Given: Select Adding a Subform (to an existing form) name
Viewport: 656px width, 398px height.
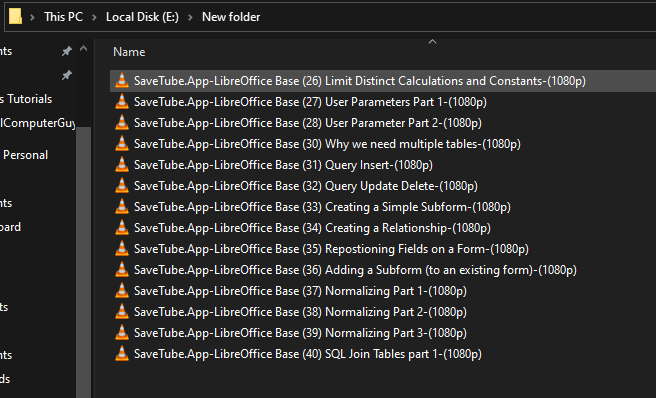Looking at the screenshot, I should (355, 270).
